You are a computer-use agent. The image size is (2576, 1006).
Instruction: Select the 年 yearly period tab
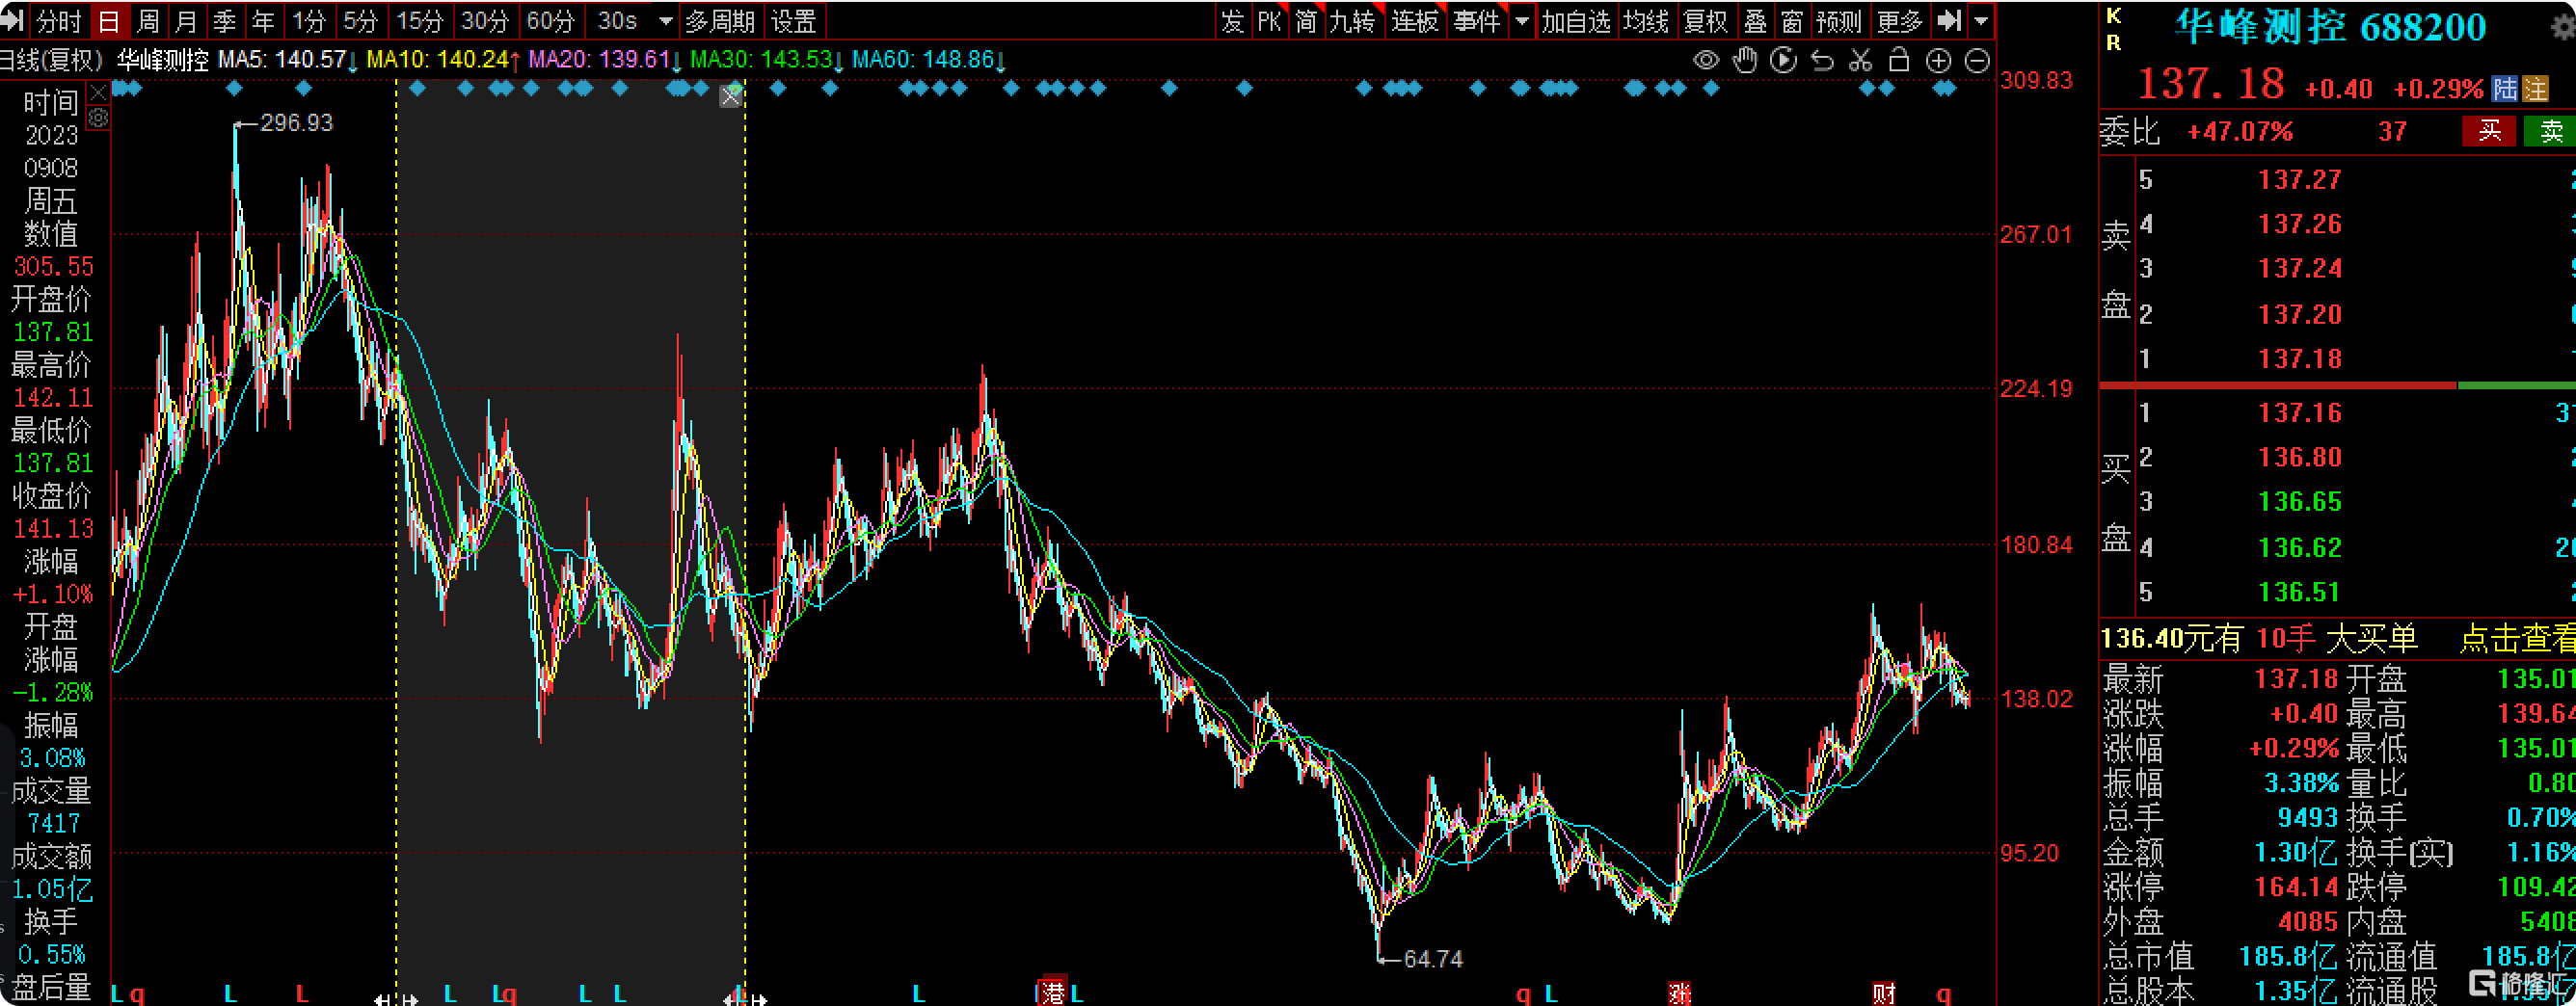(263, 21)
